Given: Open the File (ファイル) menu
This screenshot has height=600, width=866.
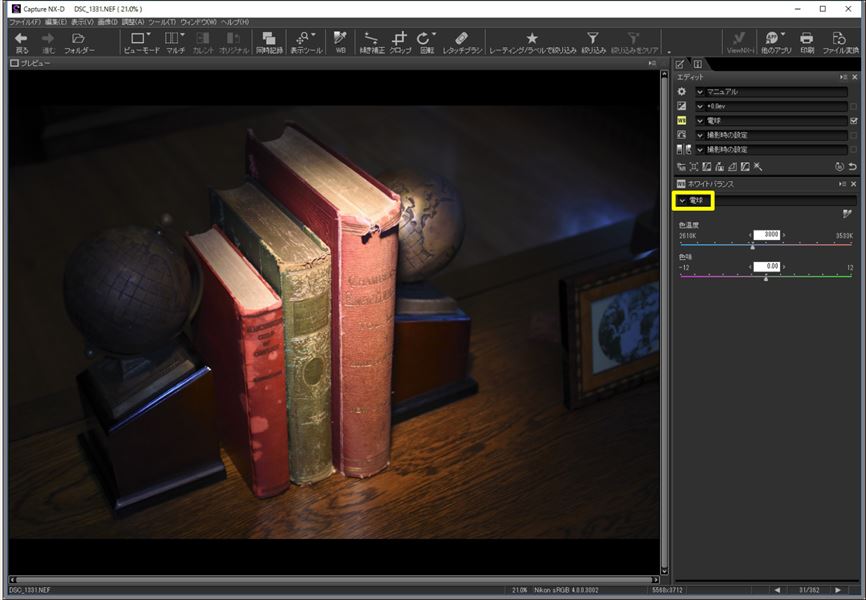Looking at the screenshot, I should pos(25,22).
